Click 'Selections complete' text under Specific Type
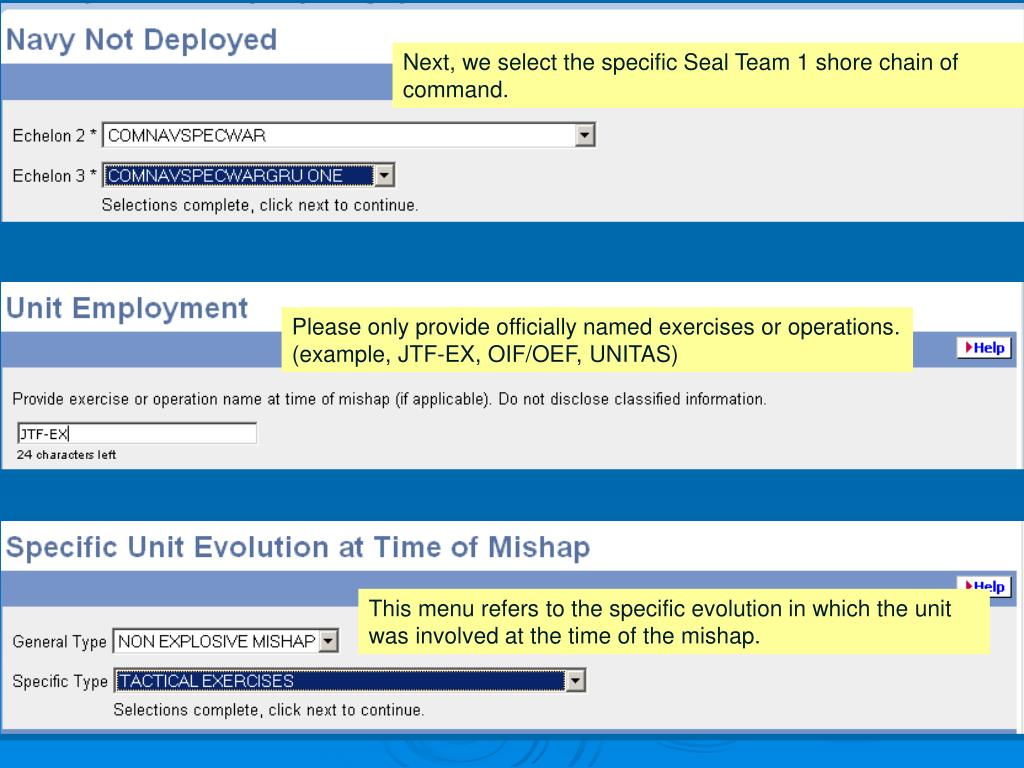 [268, 710]
